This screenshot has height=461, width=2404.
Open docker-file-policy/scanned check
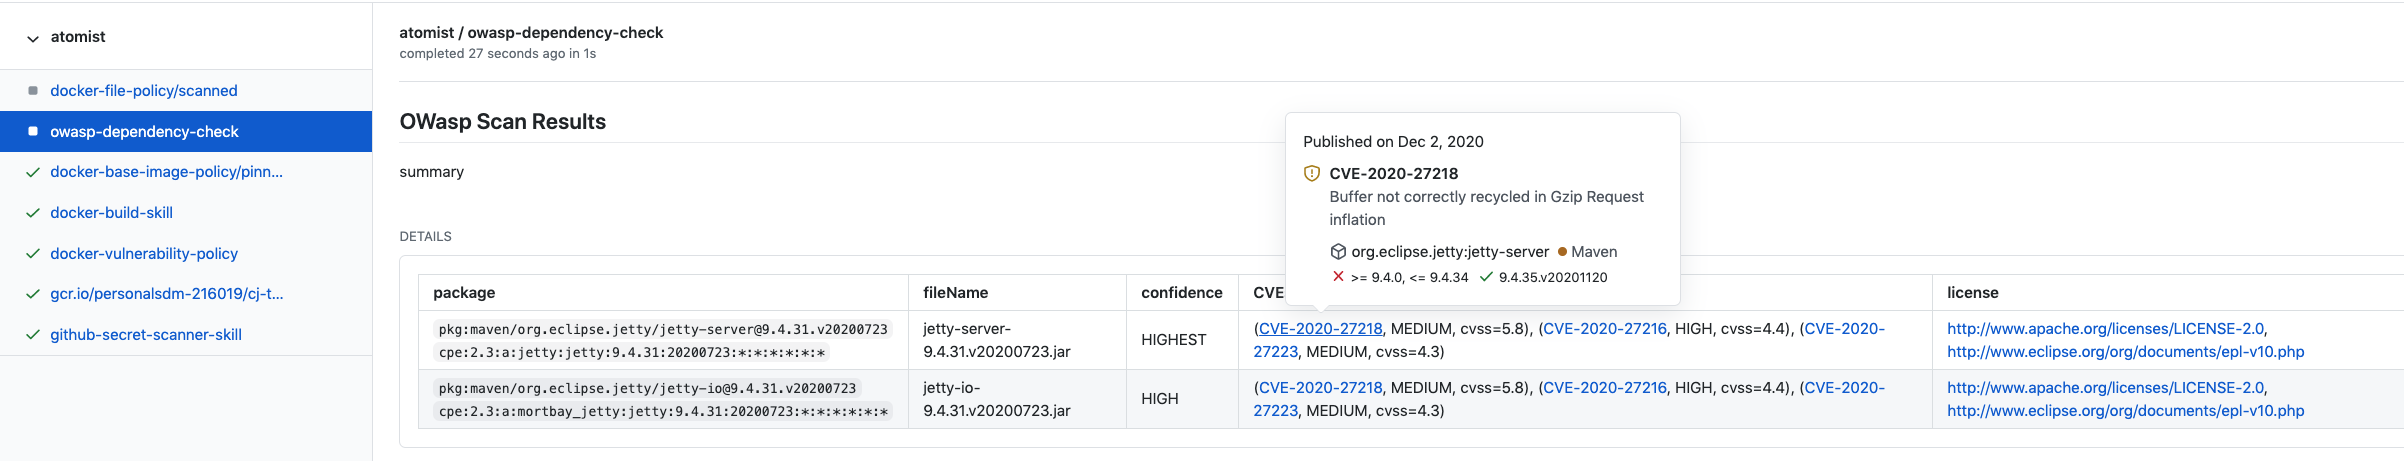(144, 91)
